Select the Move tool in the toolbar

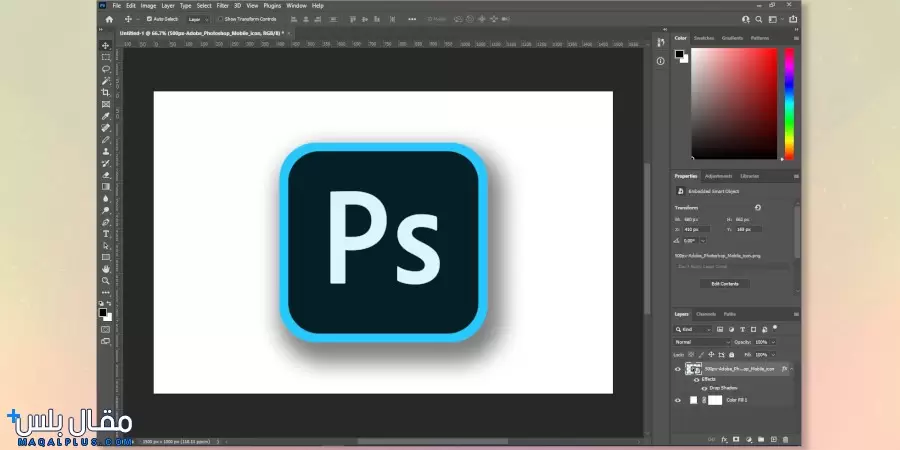tap(106, 45)
